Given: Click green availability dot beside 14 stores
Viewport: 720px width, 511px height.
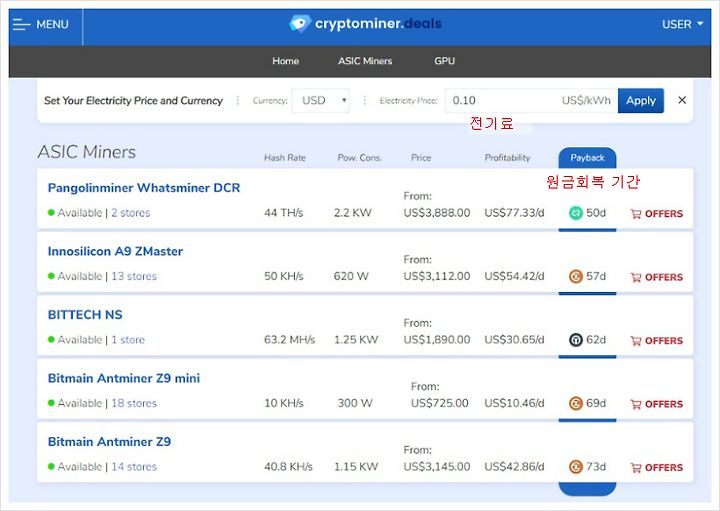Looking at the screenshot, I should [51, 466].
